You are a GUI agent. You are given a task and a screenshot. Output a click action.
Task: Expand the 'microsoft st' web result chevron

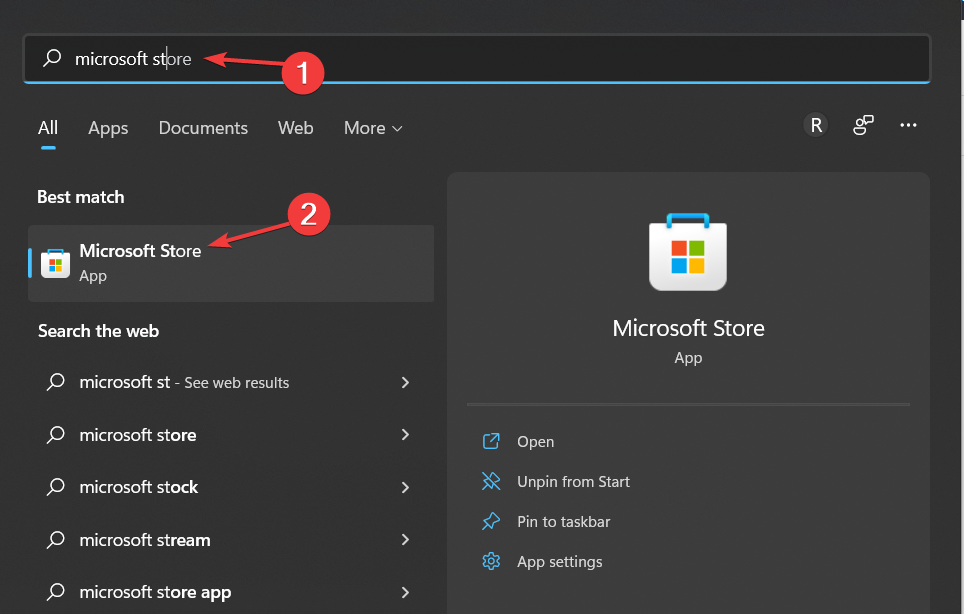point(405,382)
